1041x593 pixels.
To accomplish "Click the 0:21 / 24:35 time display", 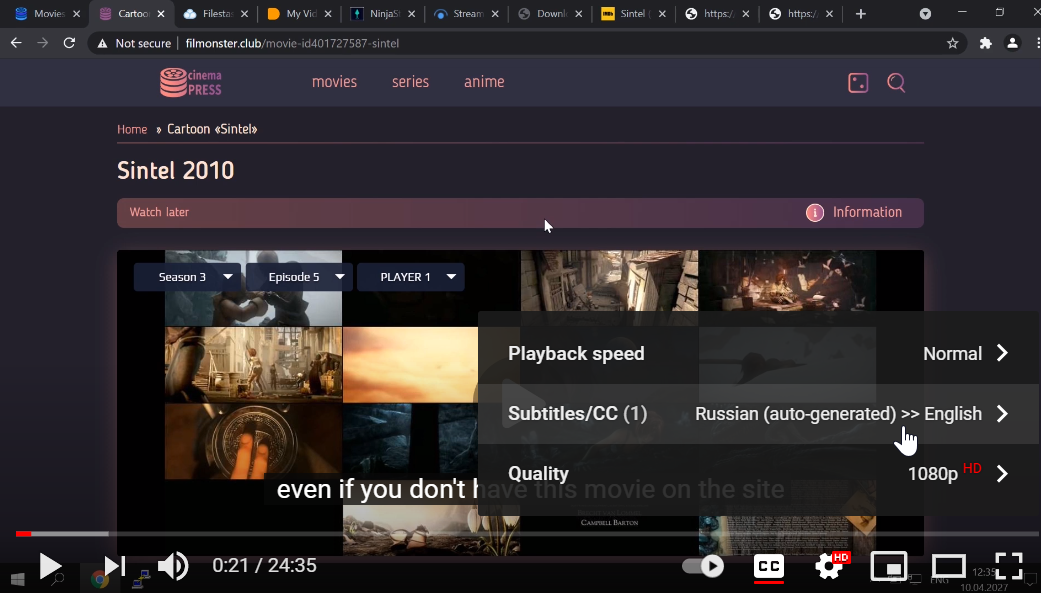I will click(x=264, y=566).
